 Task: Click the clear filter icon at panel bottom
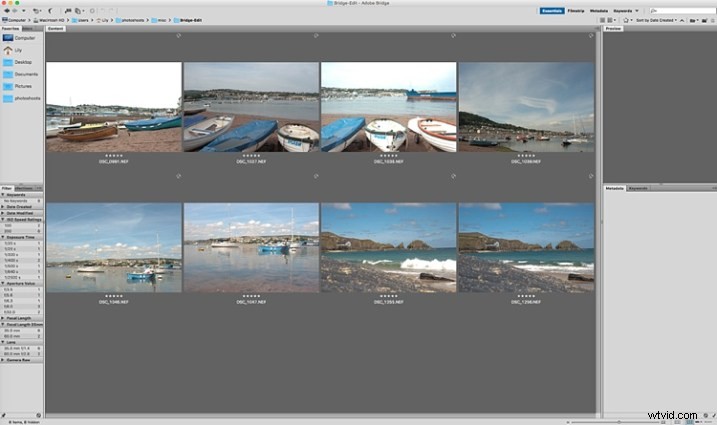pyautogui.click(x=38, y=415)
